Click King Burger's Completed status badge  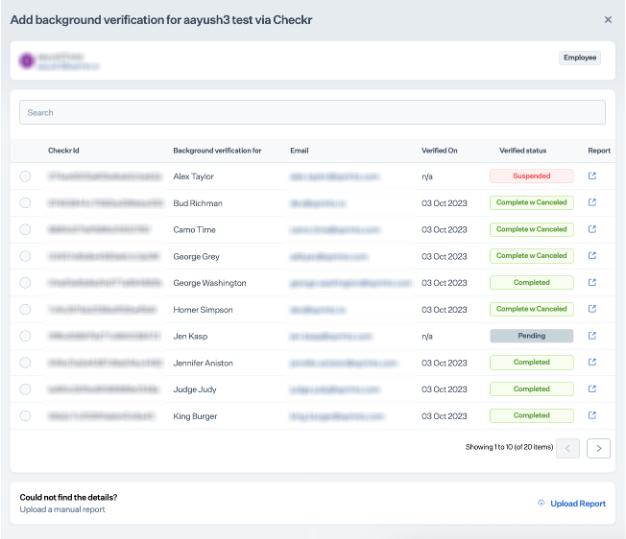pyautogui.click(x=531, y=415)
